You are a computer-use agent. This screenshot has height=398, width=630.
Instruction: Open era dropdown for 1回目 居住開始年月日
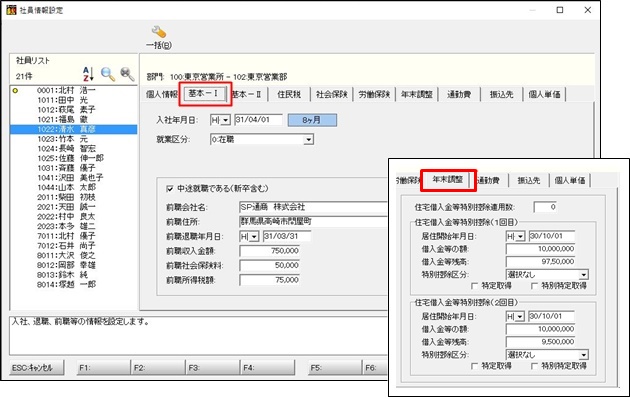520,237
